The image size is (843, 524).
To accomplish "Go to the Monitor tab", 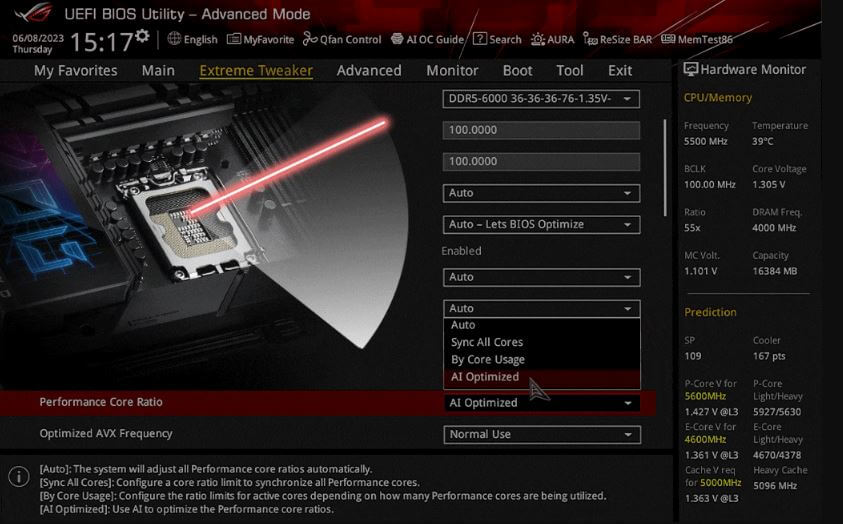I will click(452, 70).
